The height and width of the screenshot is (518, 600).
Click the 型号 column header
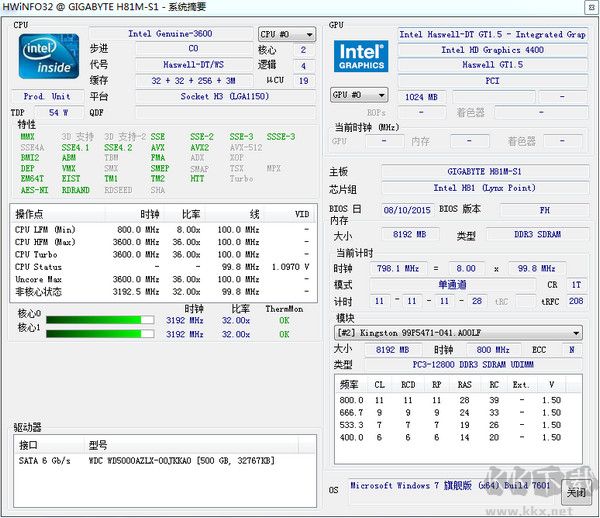191,445
